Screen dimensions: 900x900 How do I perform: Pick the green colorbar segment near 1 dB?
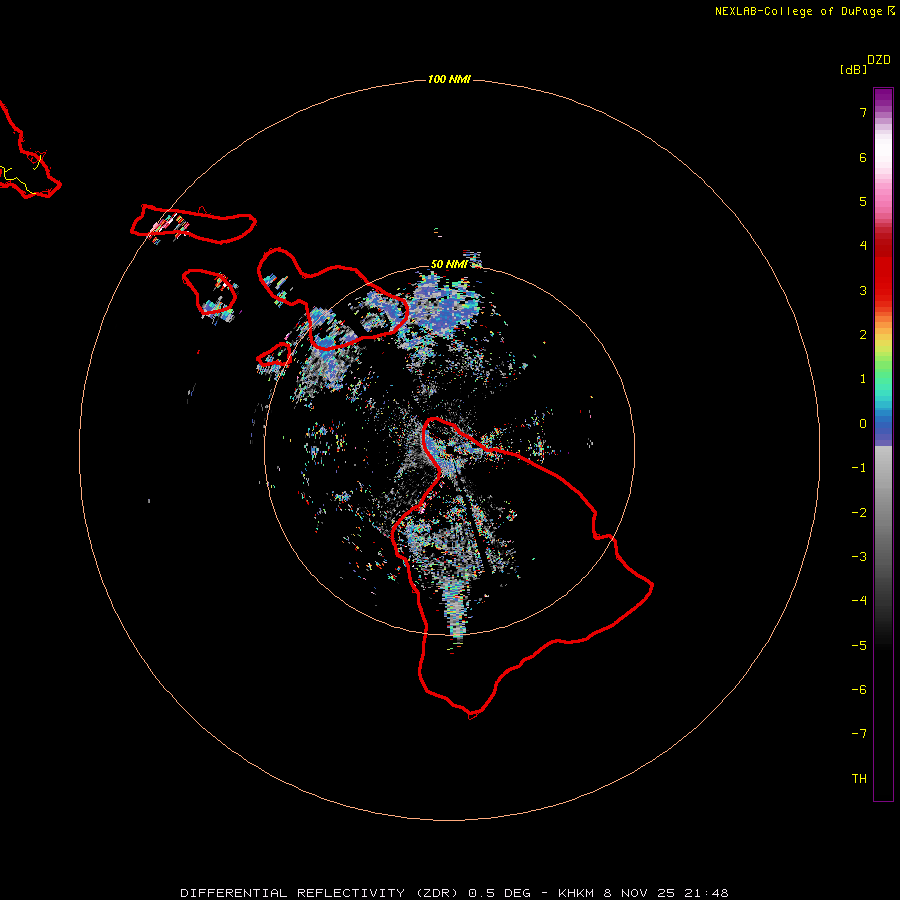point(883,374)
